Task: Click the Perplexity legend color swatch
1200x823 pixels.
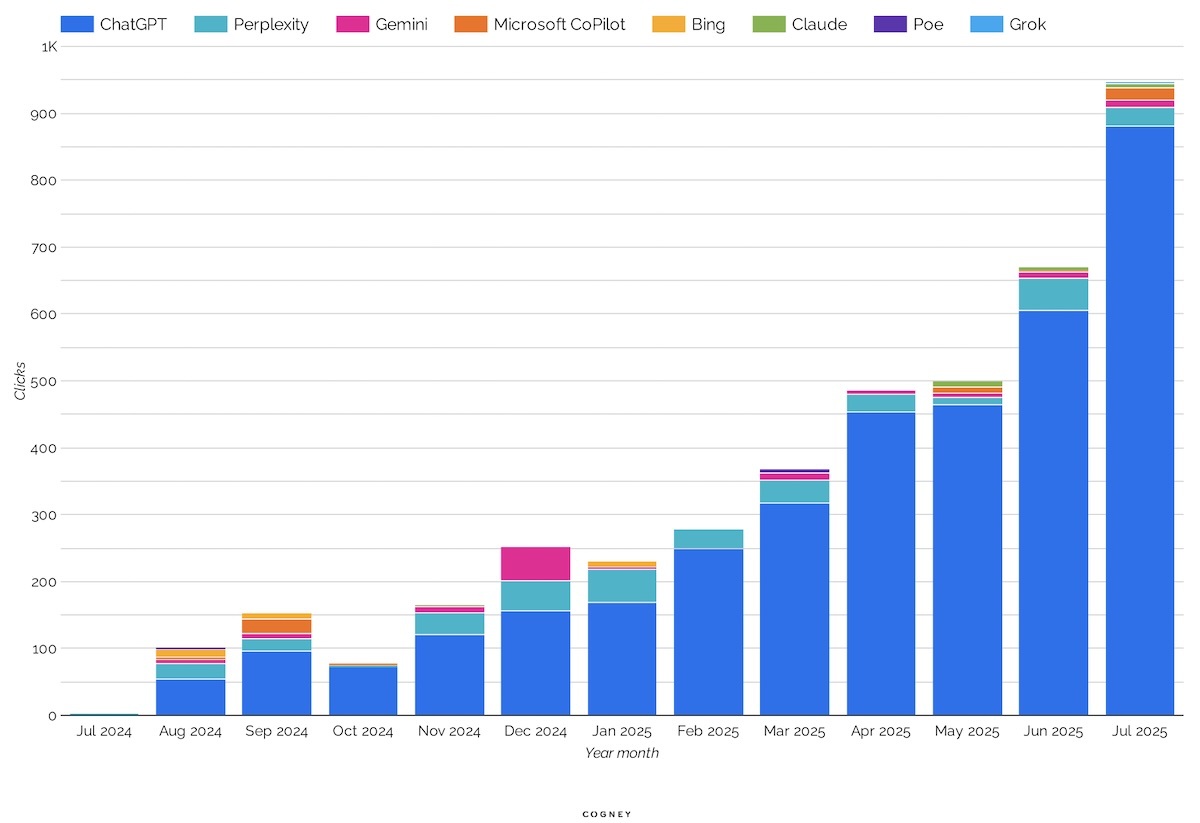Action: 211,24
